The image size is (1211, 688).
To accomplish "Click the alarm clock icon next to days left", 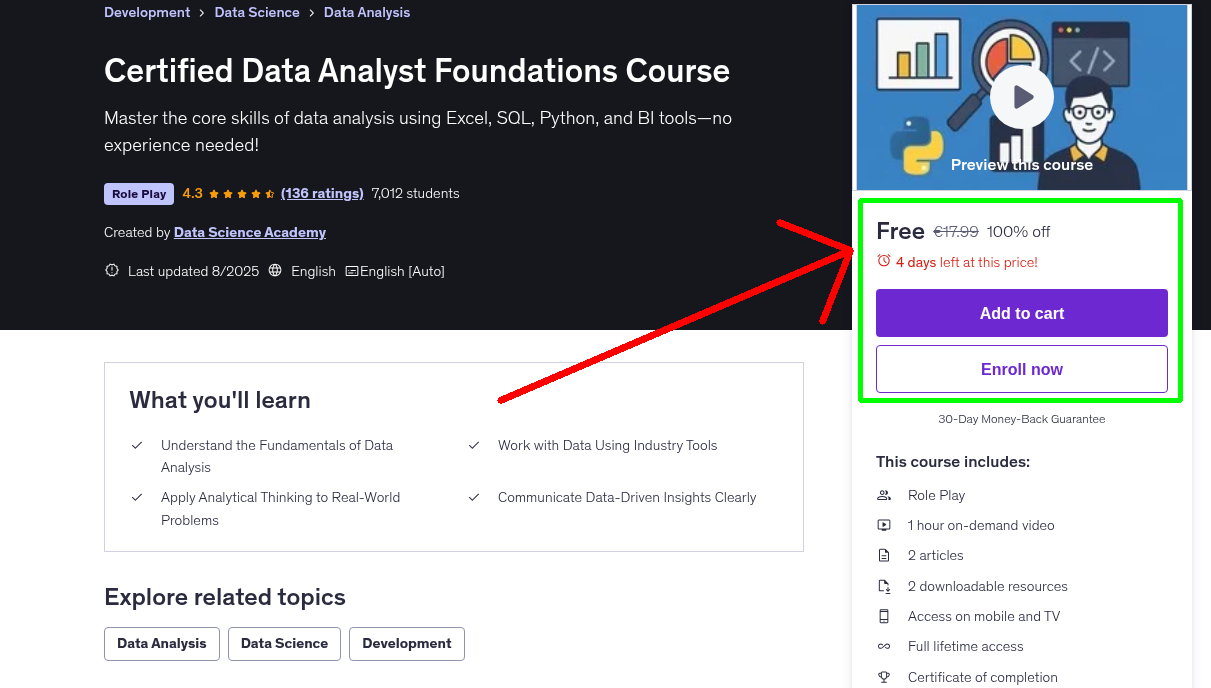I will click(x=883, y=260).
